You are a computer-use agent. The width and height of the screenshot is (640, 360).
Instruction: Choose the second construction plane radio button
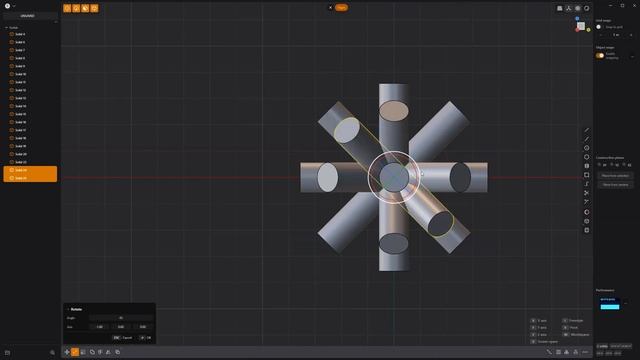612,165
